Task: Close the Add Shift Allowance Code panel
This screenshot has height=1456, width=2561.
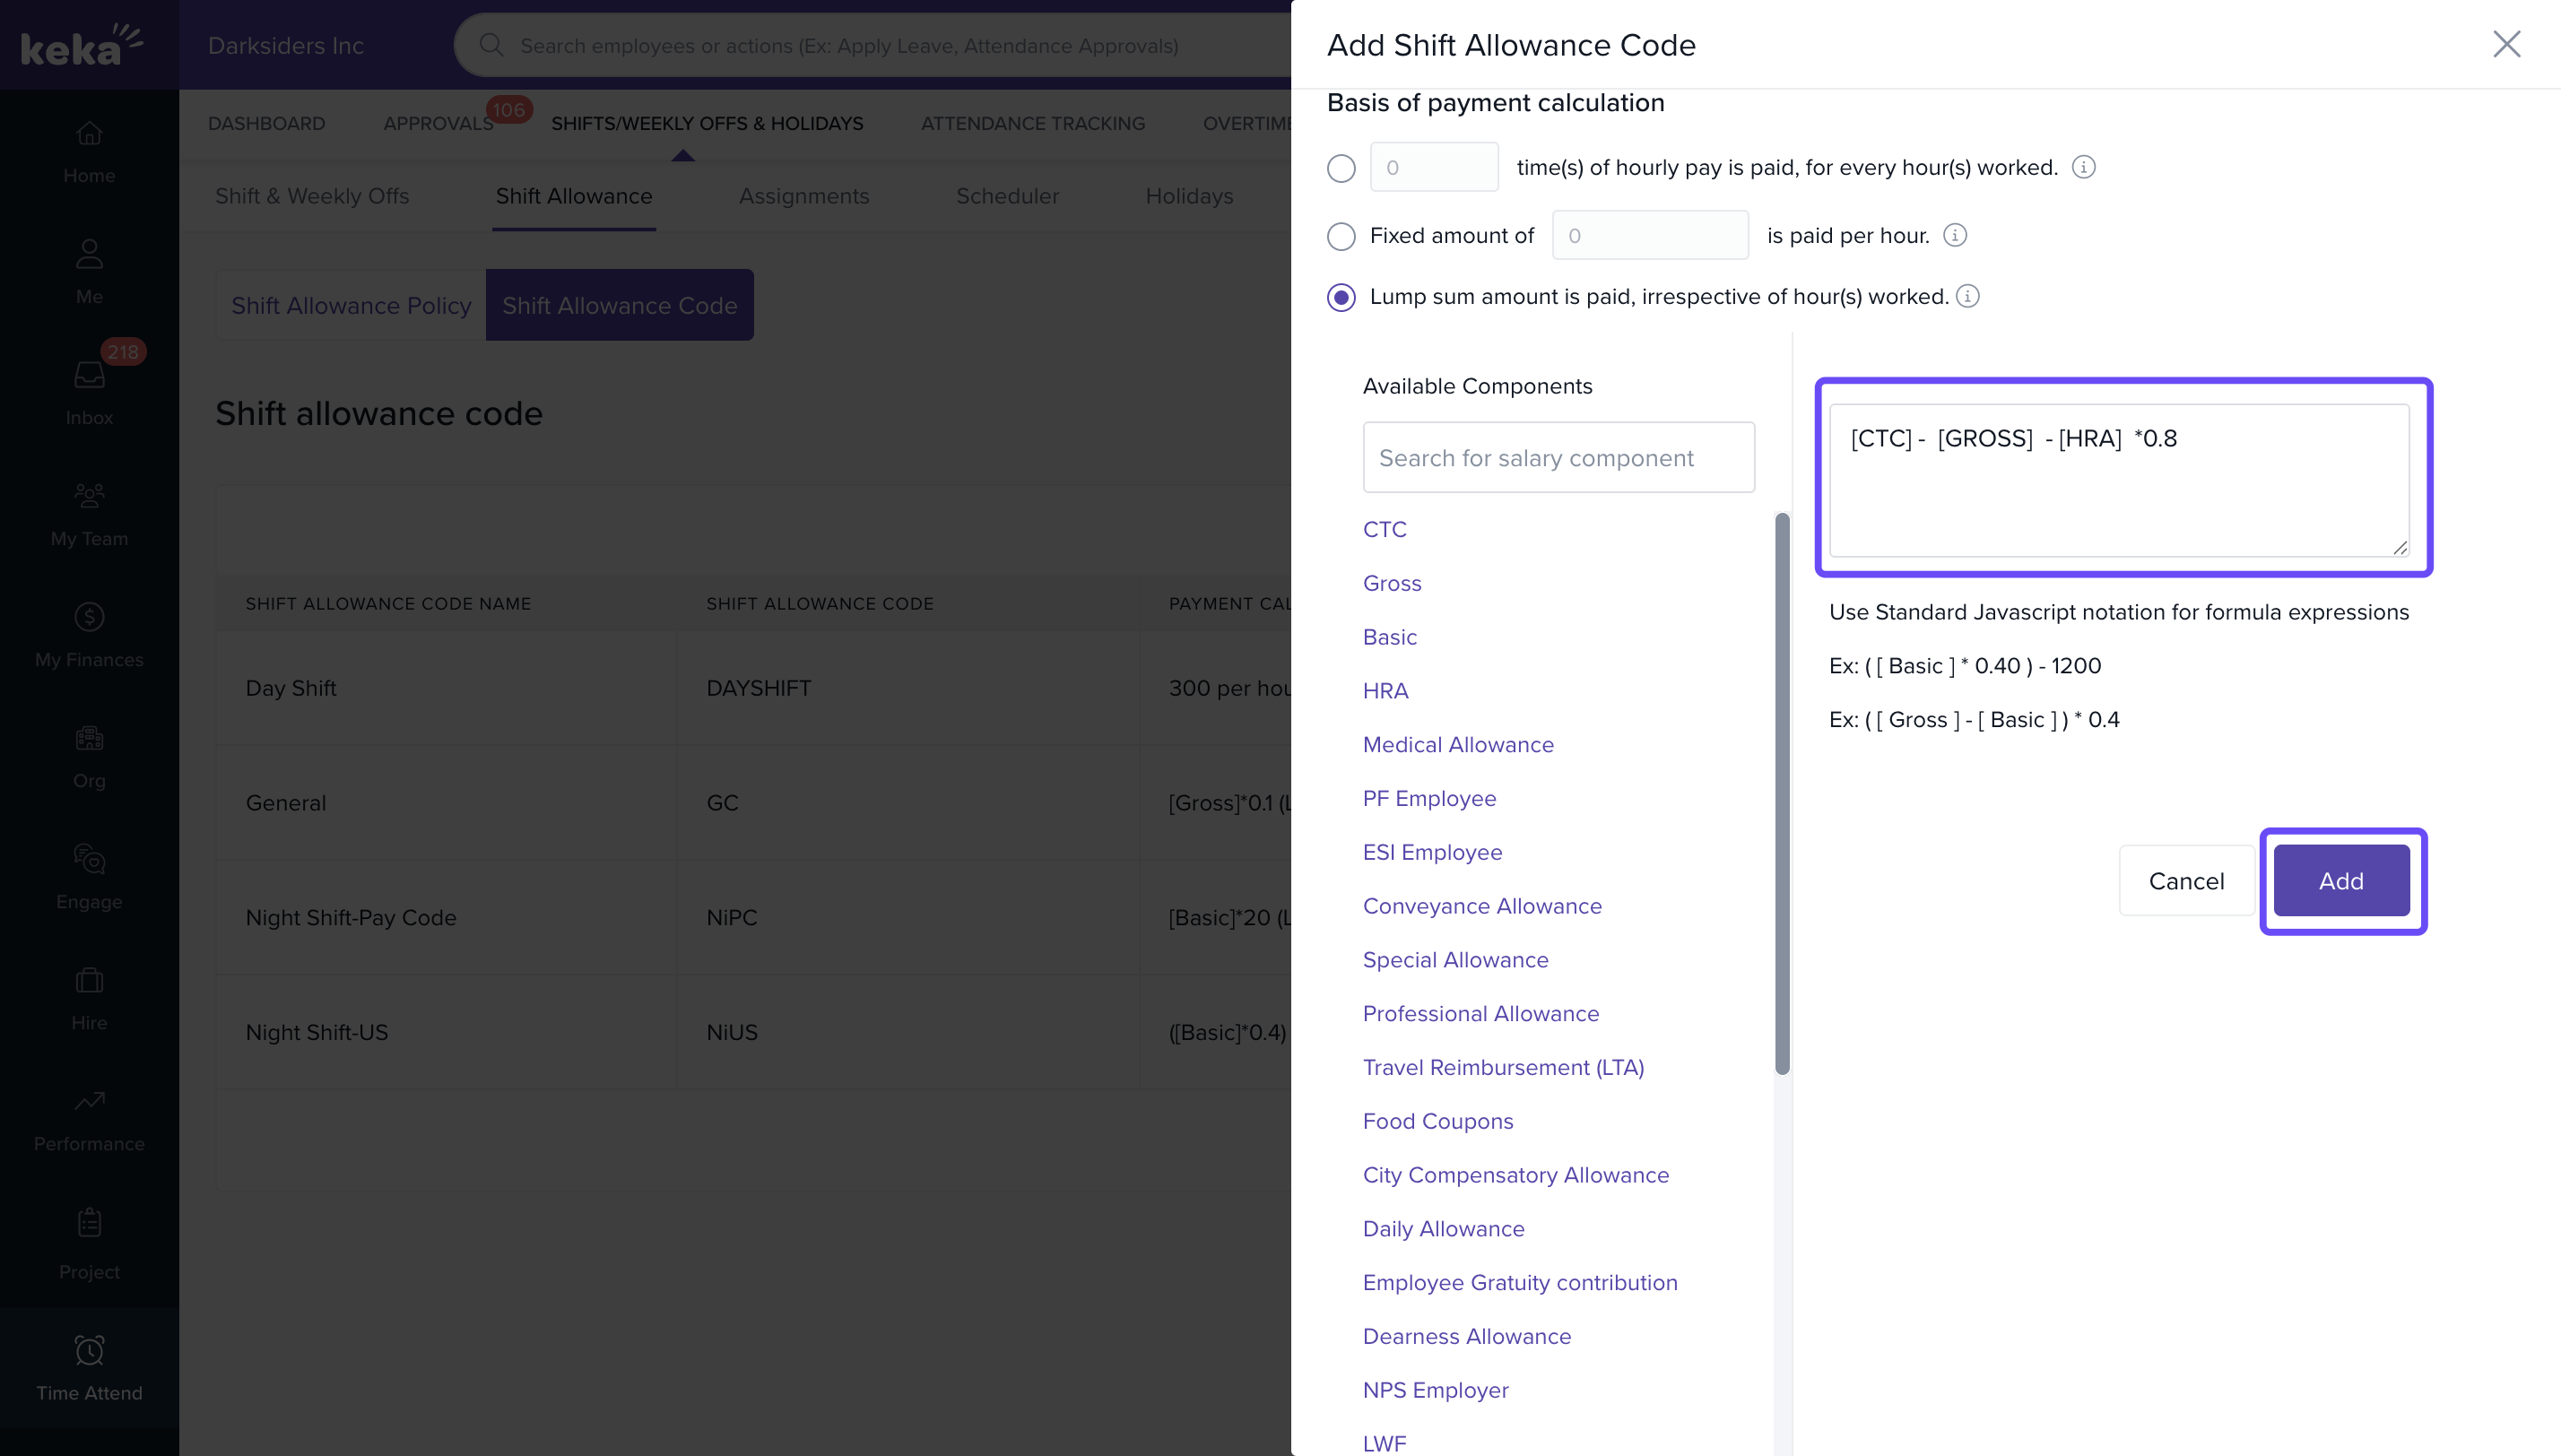Action: pyautogui.click(x=2506, y=44)
